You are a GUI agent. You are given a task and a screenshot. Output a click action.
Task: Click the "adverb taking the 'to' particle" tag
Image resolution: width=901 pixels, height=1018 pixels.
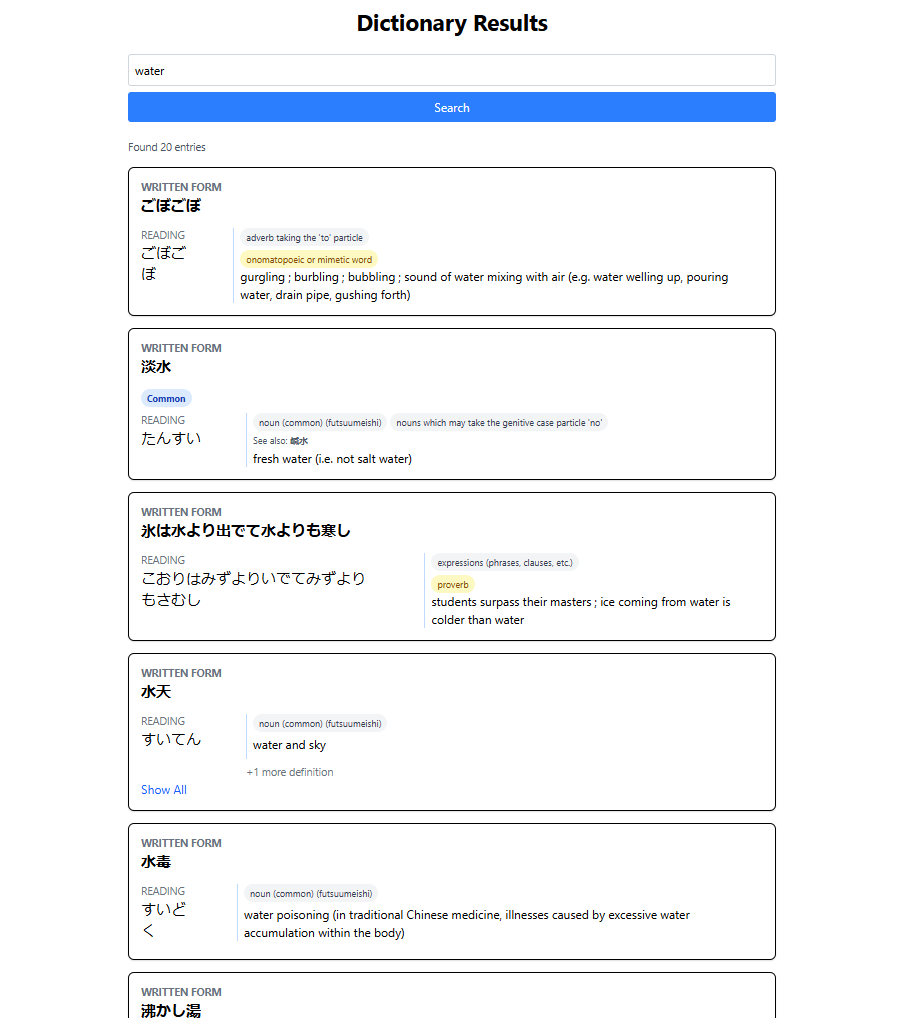[x=304, y=238]
